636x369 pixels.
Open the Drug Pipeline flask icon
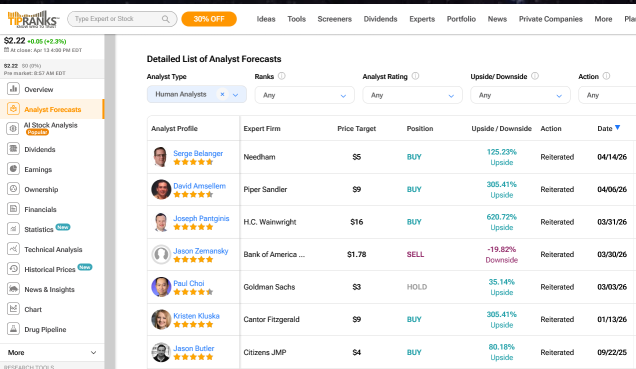click(13, 329)
